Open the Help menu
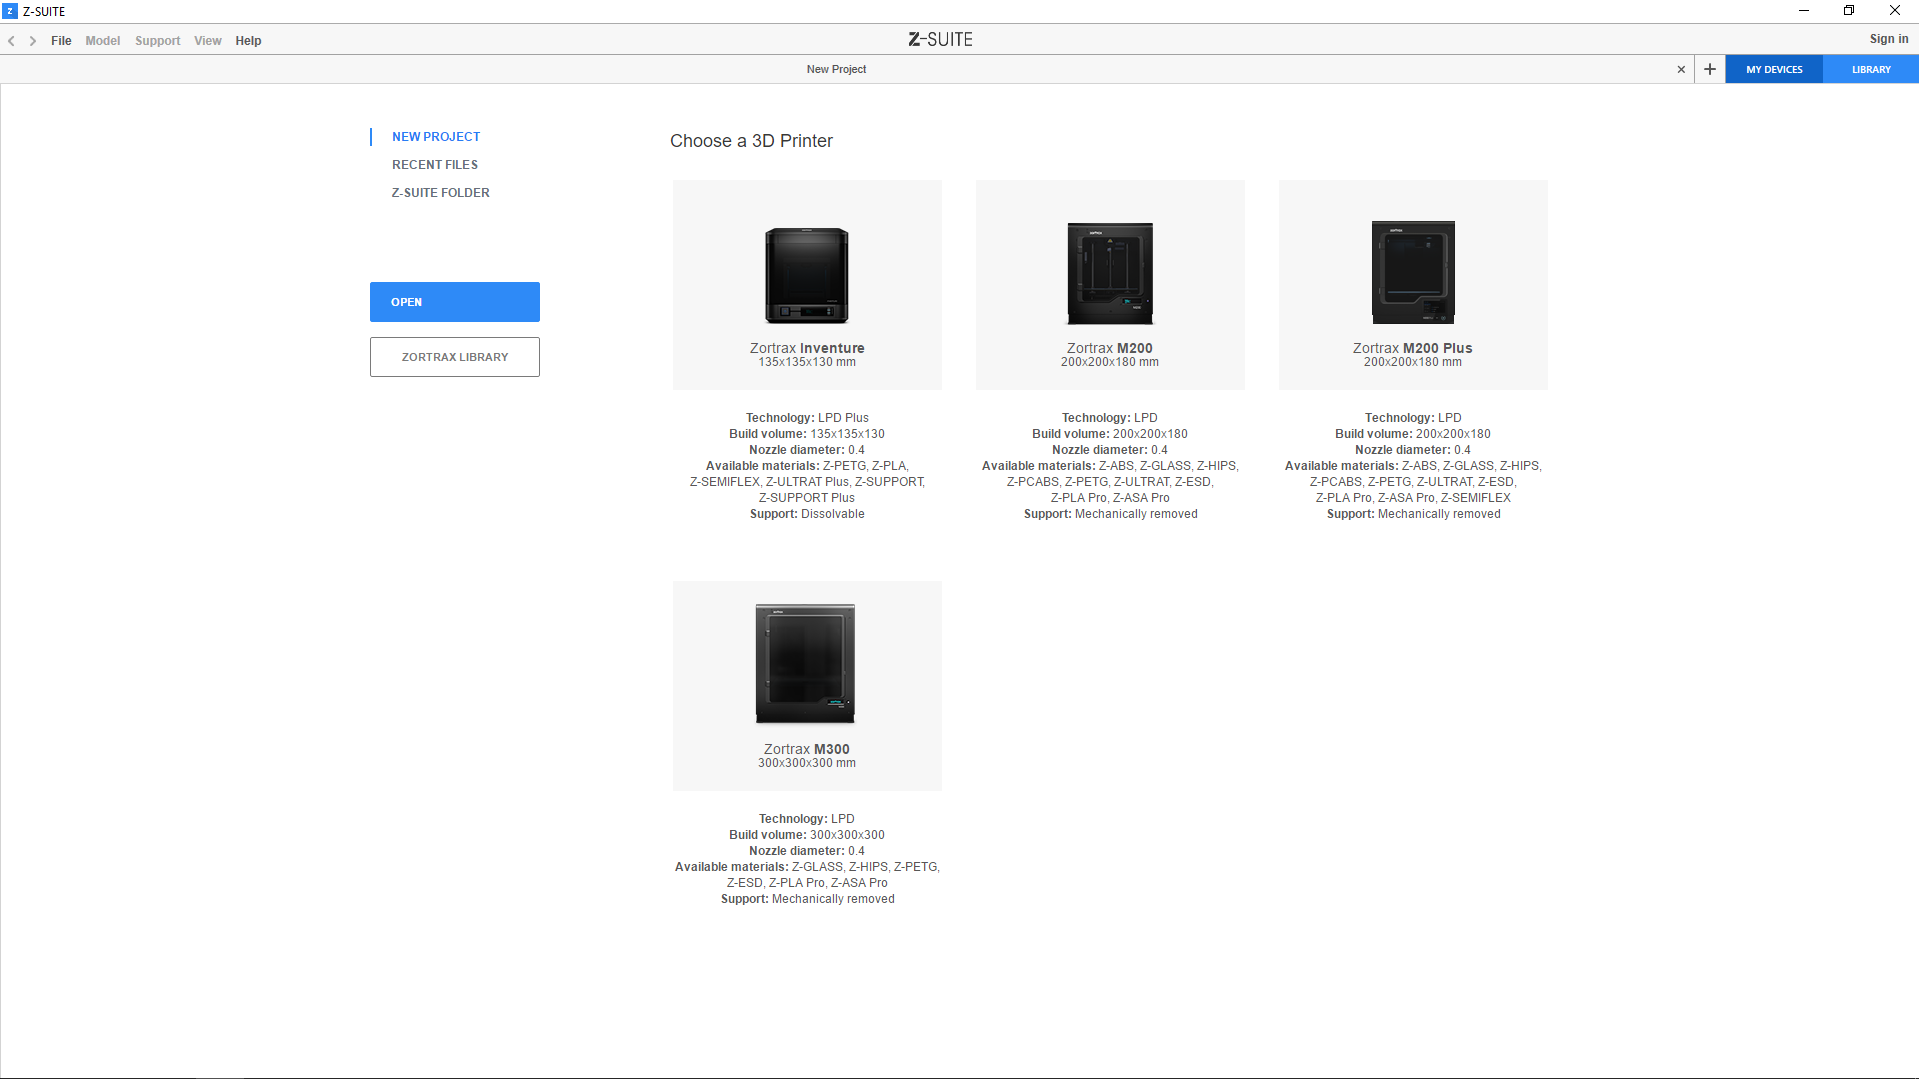 pyautogui.click(x=248, y=41)
